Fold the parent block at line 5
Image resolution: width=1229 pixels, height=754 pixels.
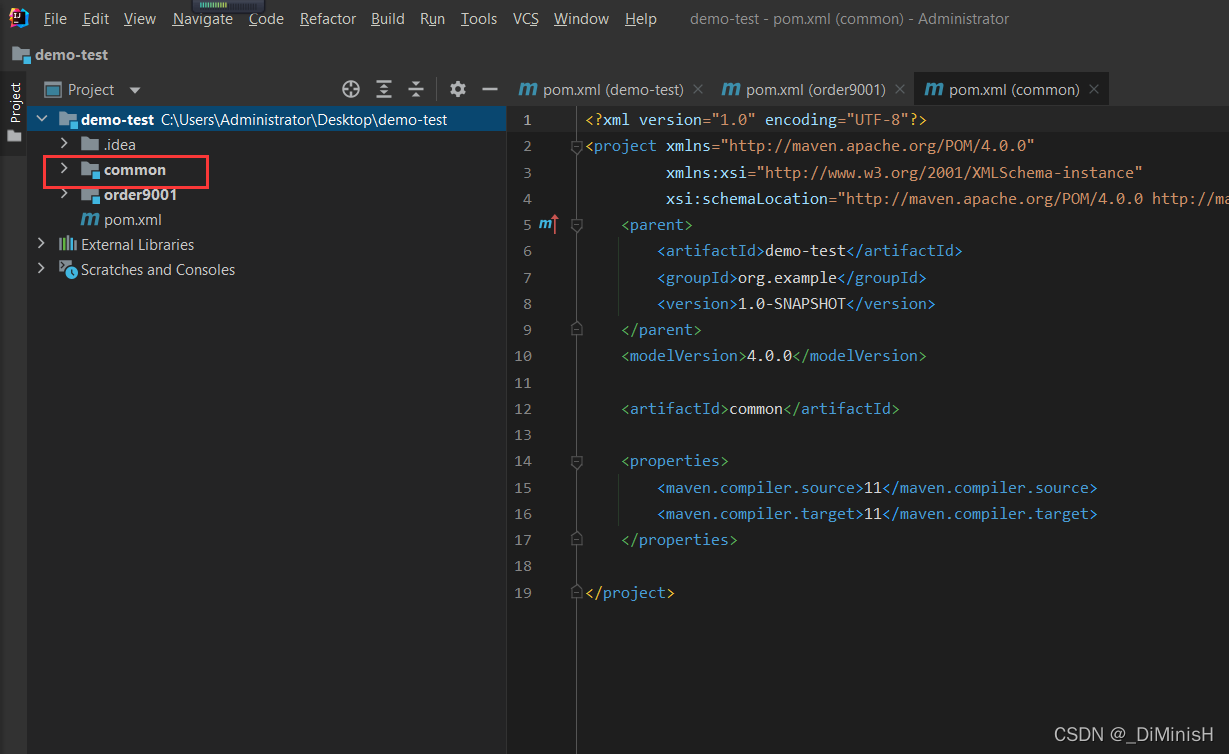(576, 225)
